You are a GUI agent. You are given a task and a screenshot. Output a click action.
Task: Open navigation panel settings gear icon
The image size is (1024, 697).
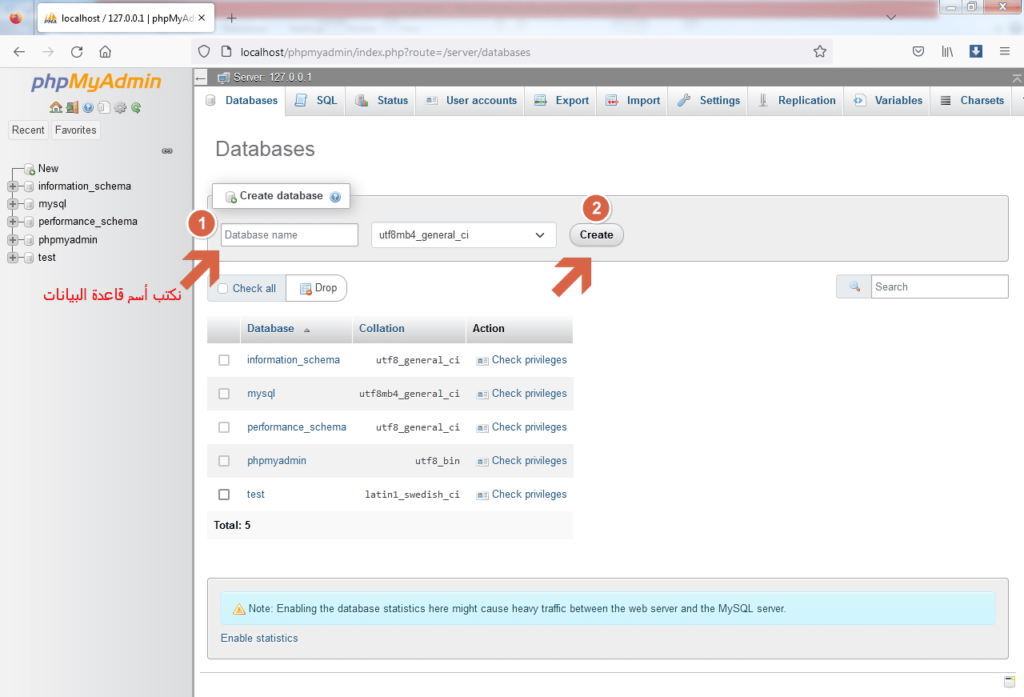pos(120,107)
